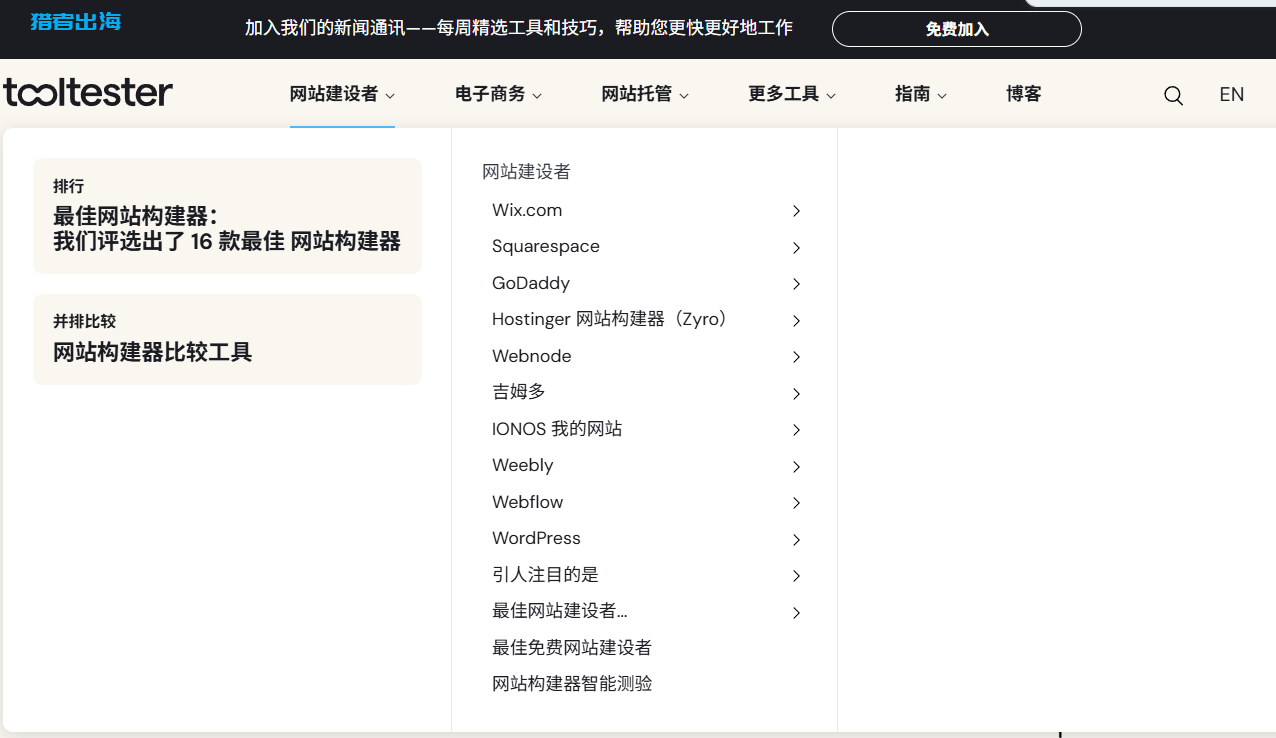This screenshot has width=1276, height=738.
Task: Open the 网站构建器比较工具 card
Action: (x=227, y=339)
